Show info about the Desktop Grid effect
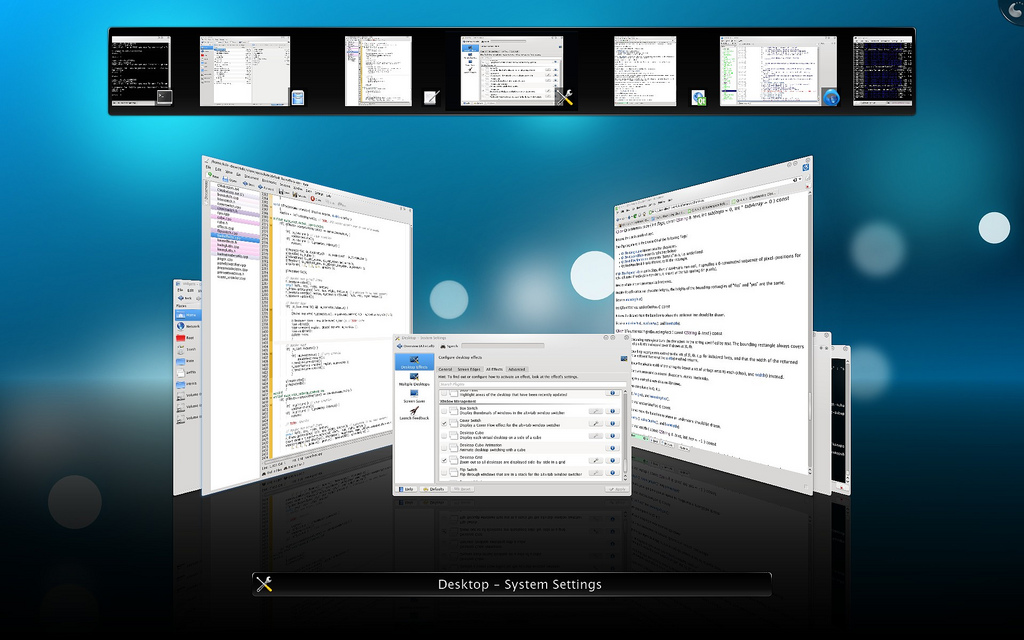1024x640 pixels. [613, 459]
